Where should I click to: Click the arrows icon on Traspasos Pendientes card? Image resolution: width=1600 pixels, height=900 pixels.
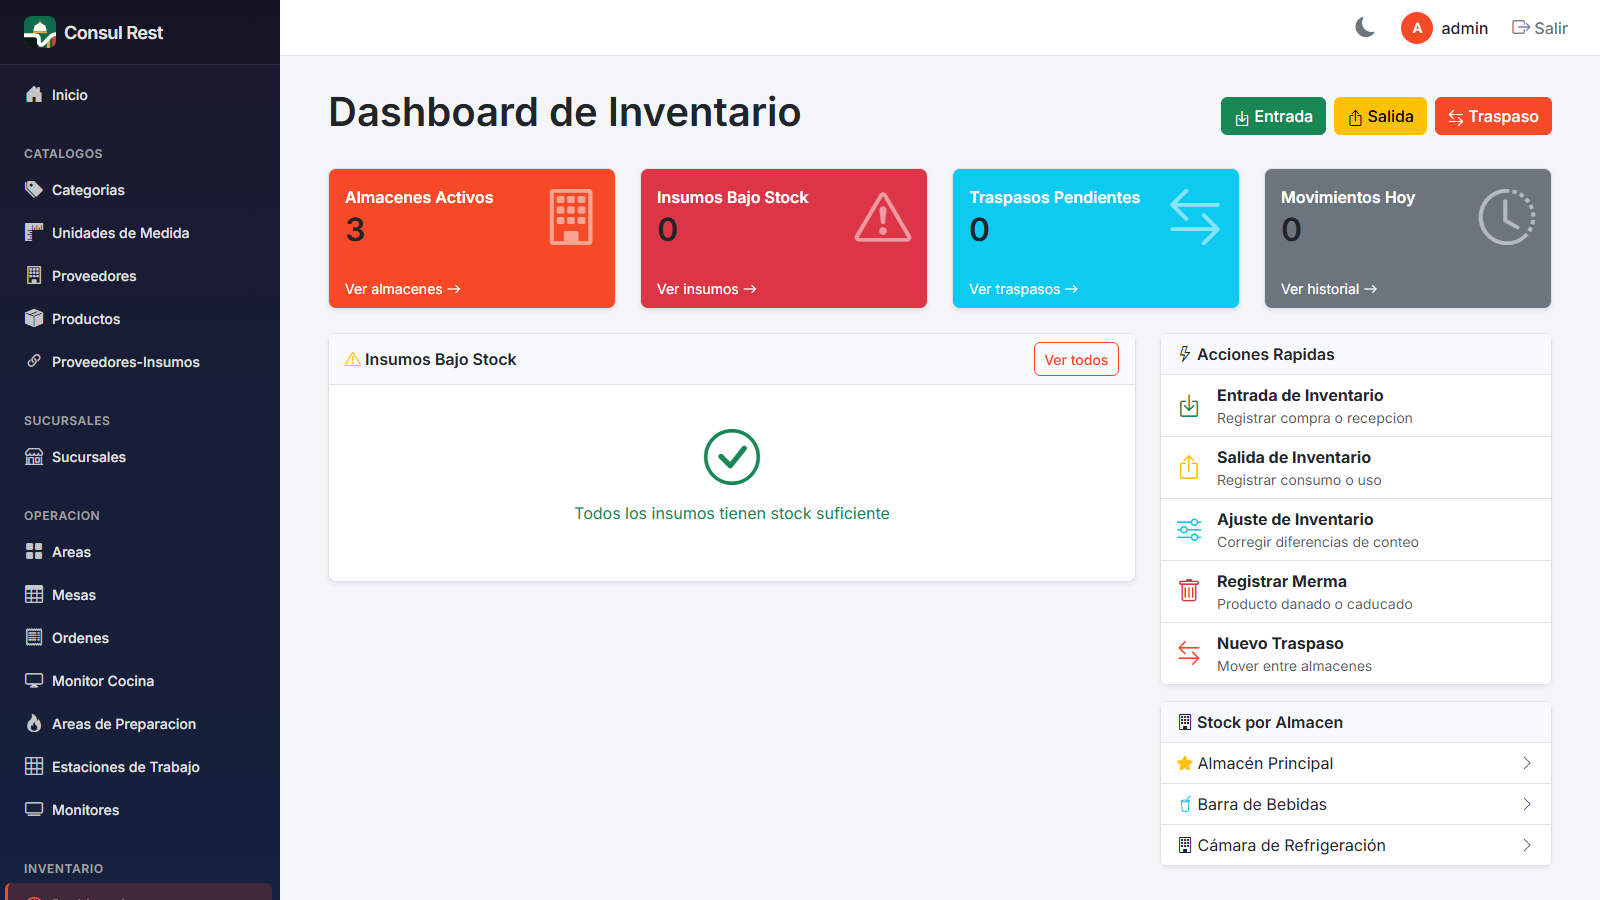point(1195,217)
